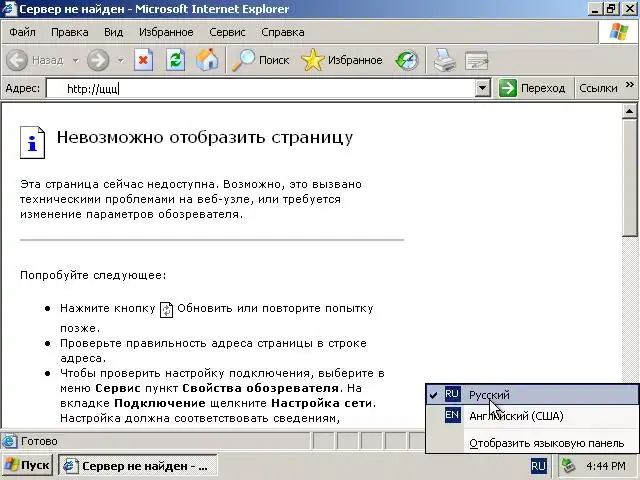
Task: Open Back button history dropdown arrow
Action: pyautogui.click(x=76, y=60)
